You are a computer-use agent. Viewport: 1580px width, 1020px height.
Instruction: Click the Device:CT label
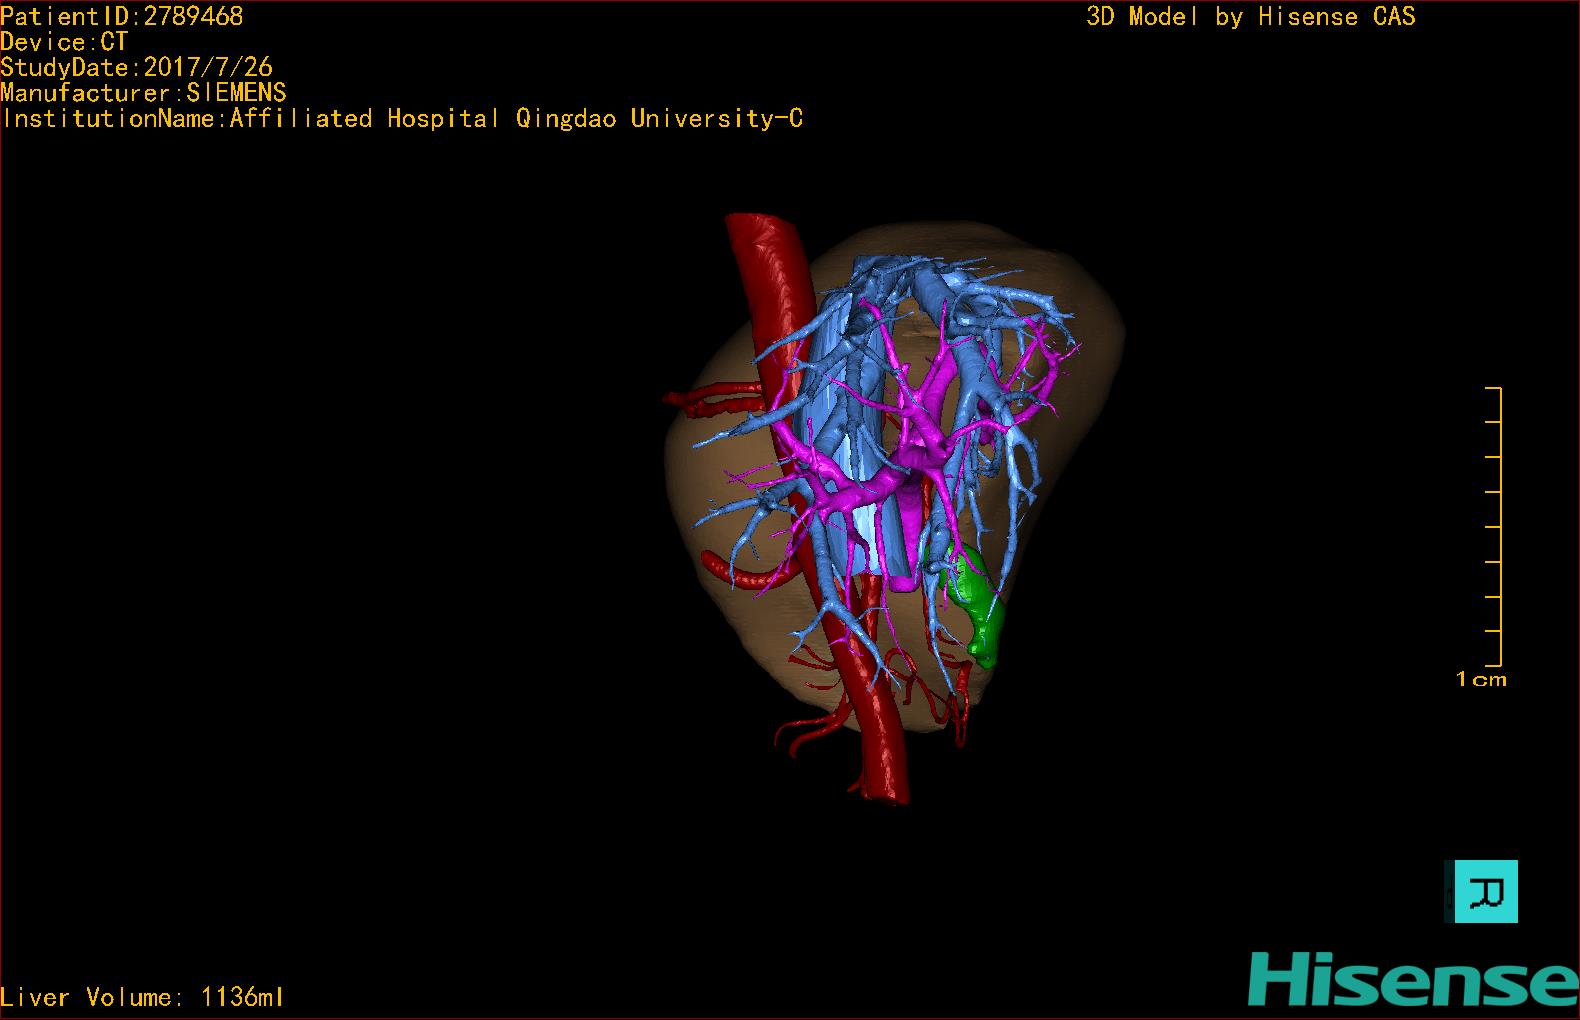[64, 42]
